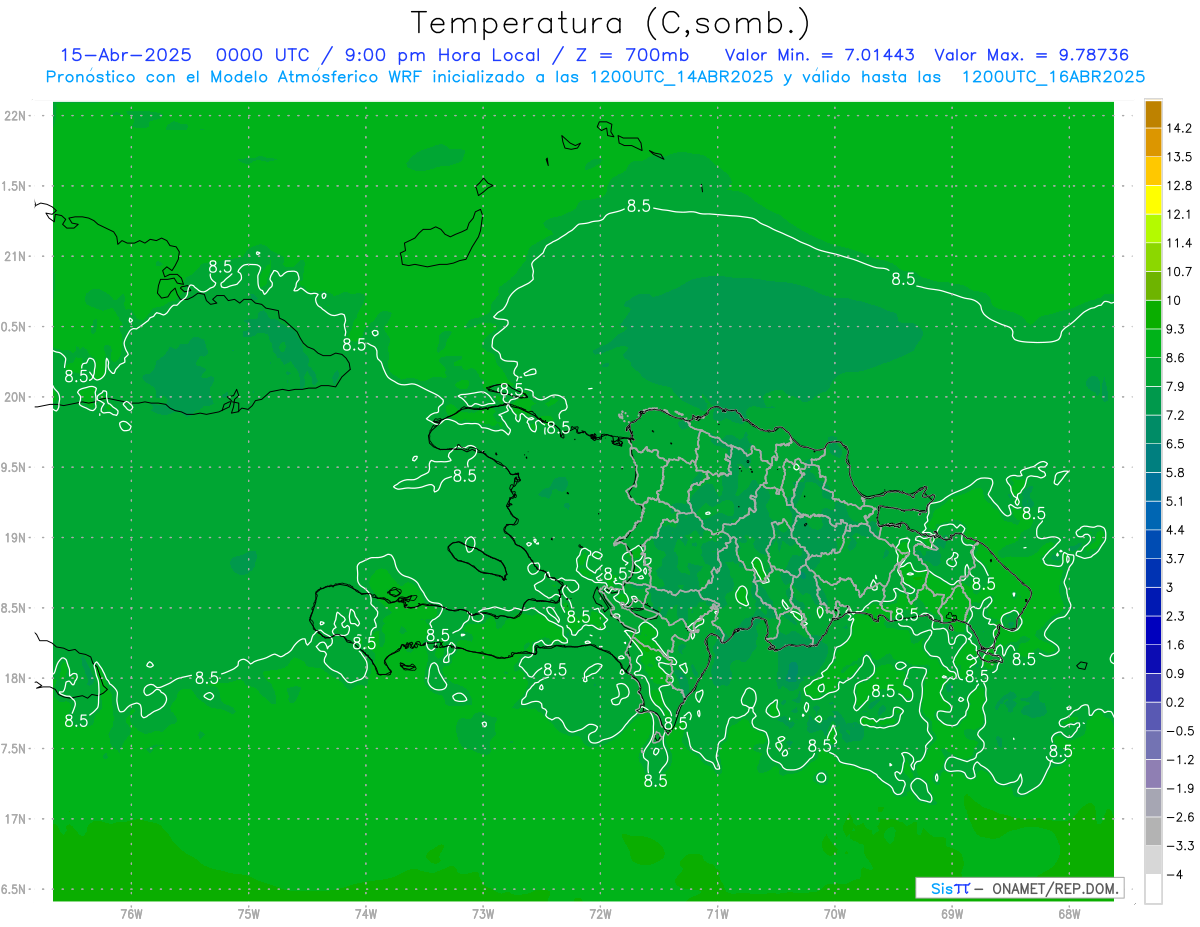Click the '70W' longitude axis label
The width and height of the screenshot is (1200, 927).
(834, 914)
